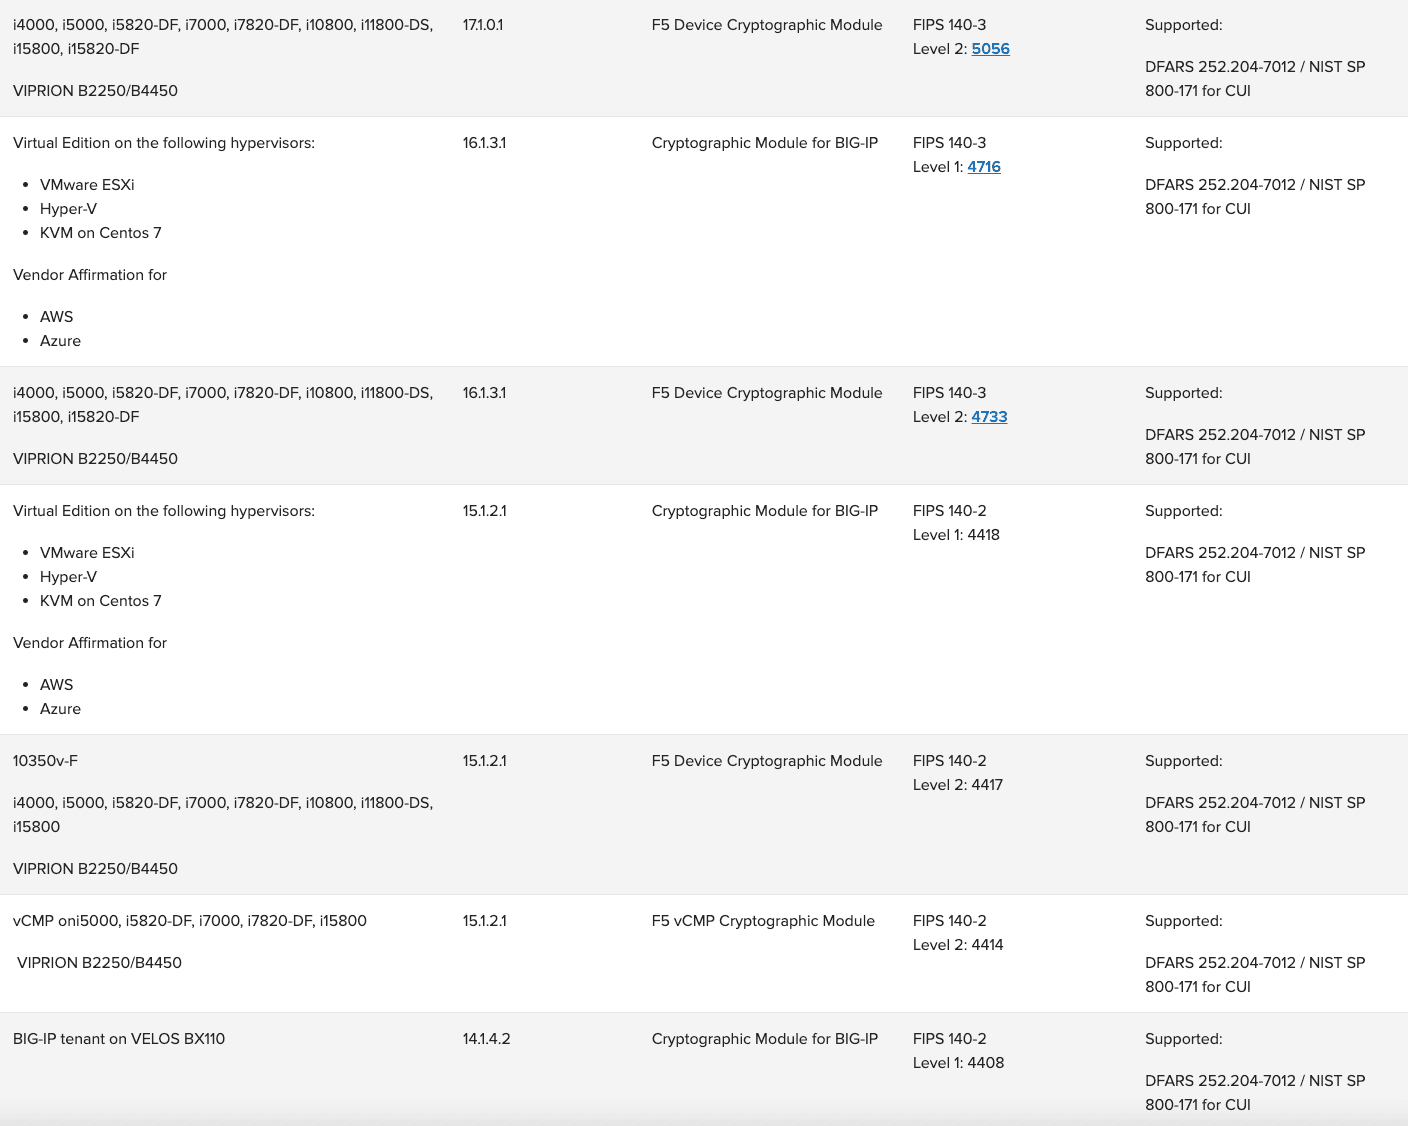Click the vCMP oni5000 platform list text
1408x1126 pixels.
(x=190, y=921)
